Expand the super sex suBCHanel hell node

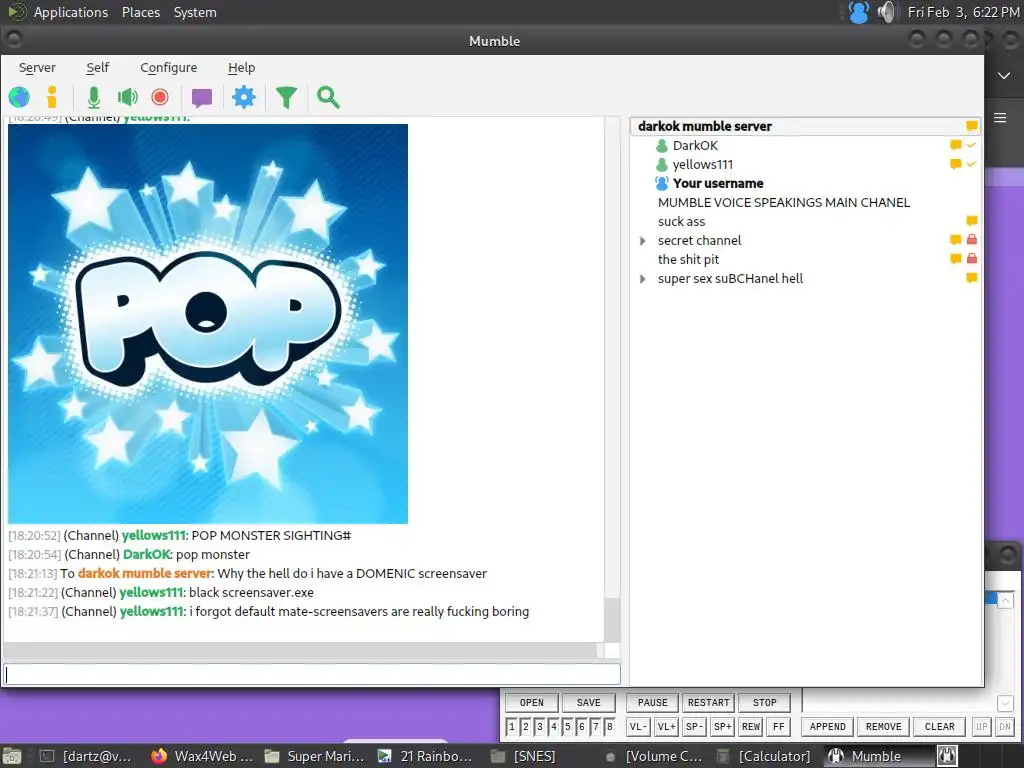(x=643, y=279)
